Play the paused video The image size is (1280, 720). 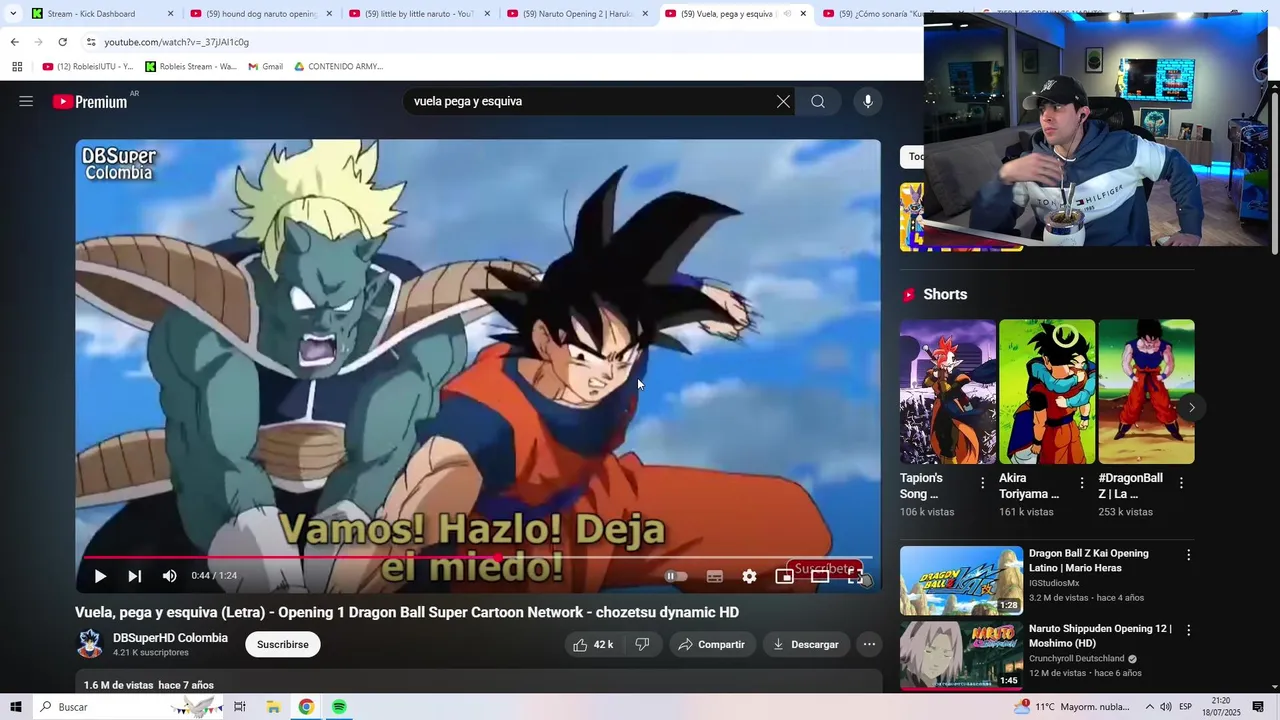(x=100, y=576)
